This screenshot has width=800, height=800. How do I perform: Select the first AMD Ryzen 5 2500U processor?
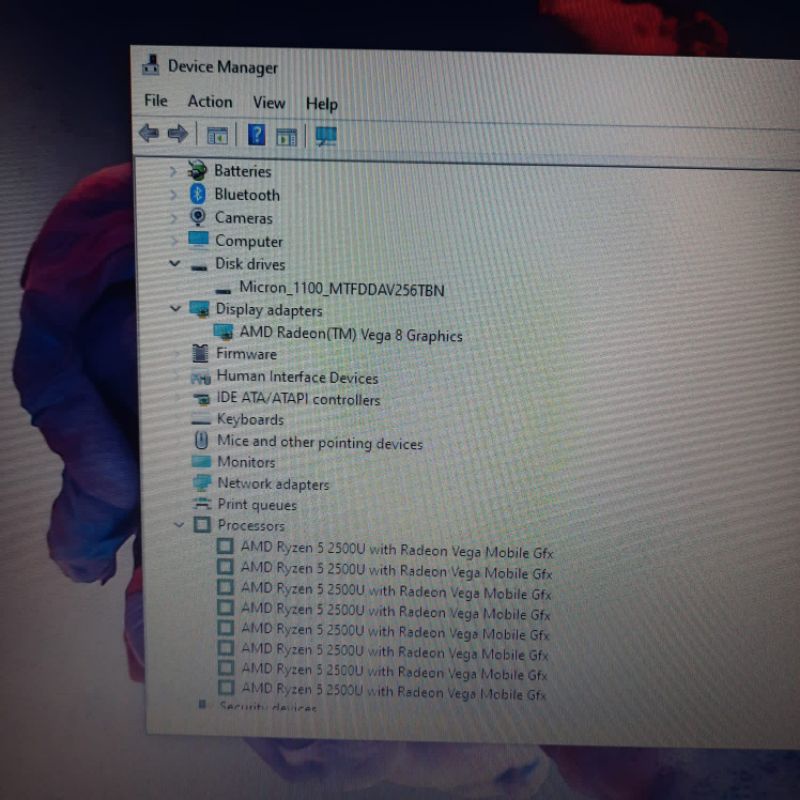[x=397, y=549]
